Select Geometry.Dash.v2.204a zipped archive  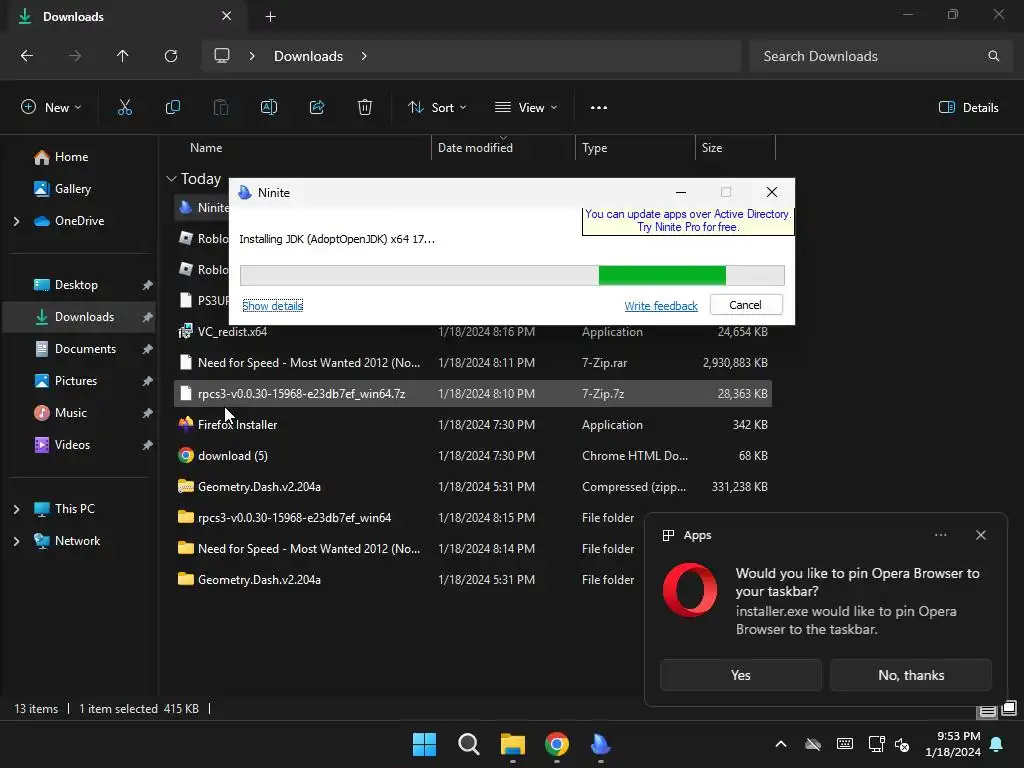pyautogui.click(x=473, y=487)
